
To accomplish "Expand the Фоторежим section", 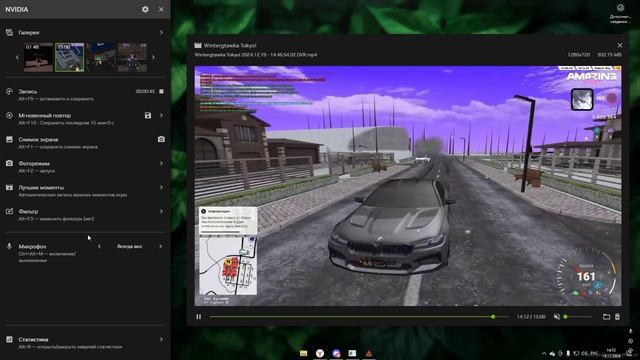I will click(x=161, y=163).
